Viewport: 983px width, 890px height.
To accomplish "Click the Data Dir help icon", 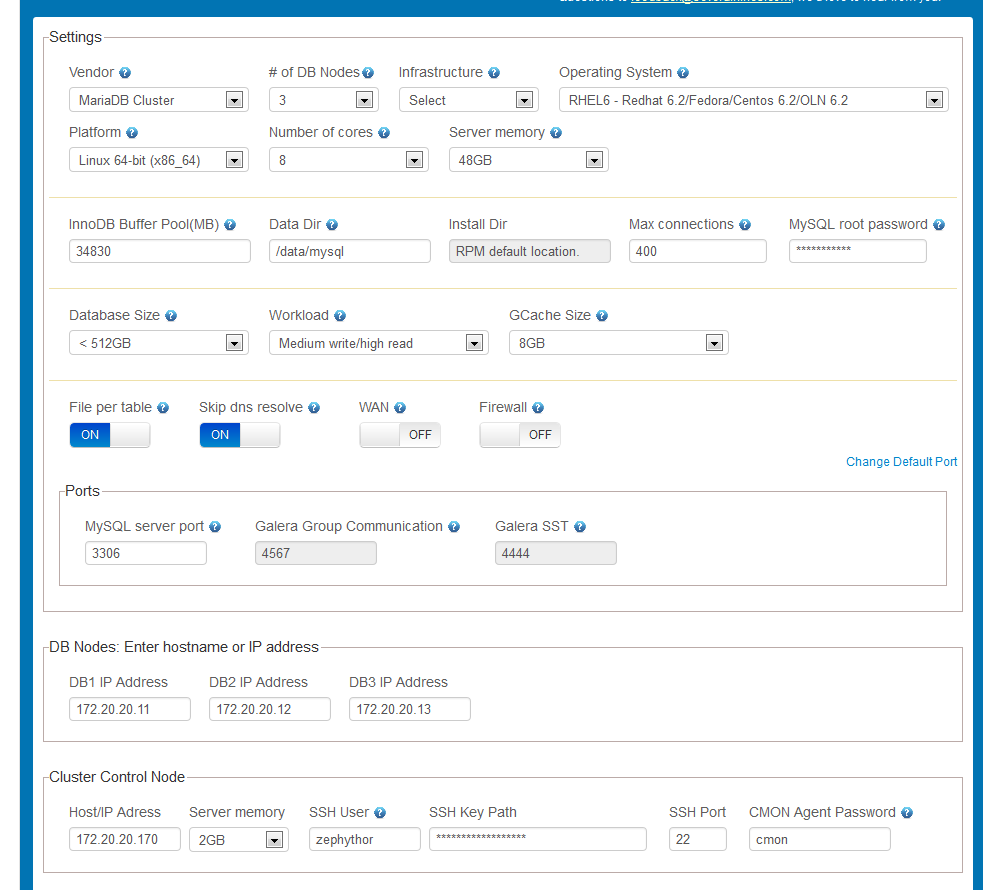I will click(x=332, y=225).
